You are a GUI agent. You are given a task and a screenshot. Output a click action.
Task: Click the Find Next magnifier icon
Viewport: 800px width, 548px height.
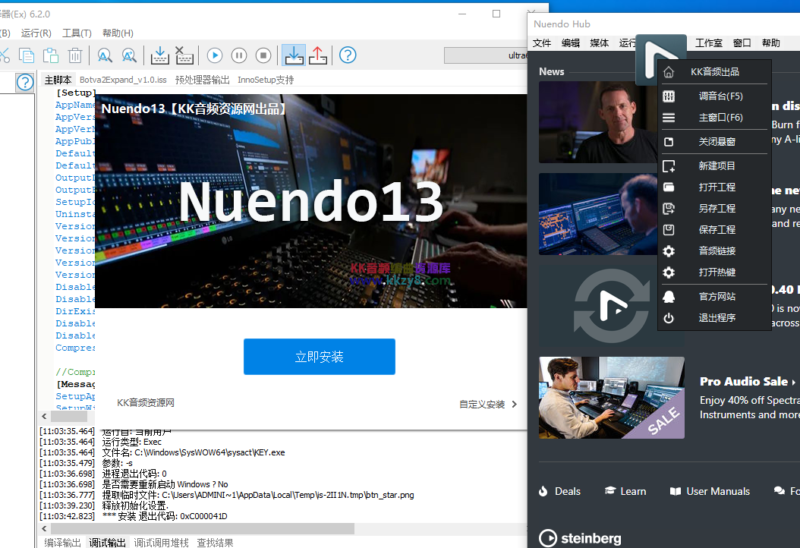click(x=129, y=55)
